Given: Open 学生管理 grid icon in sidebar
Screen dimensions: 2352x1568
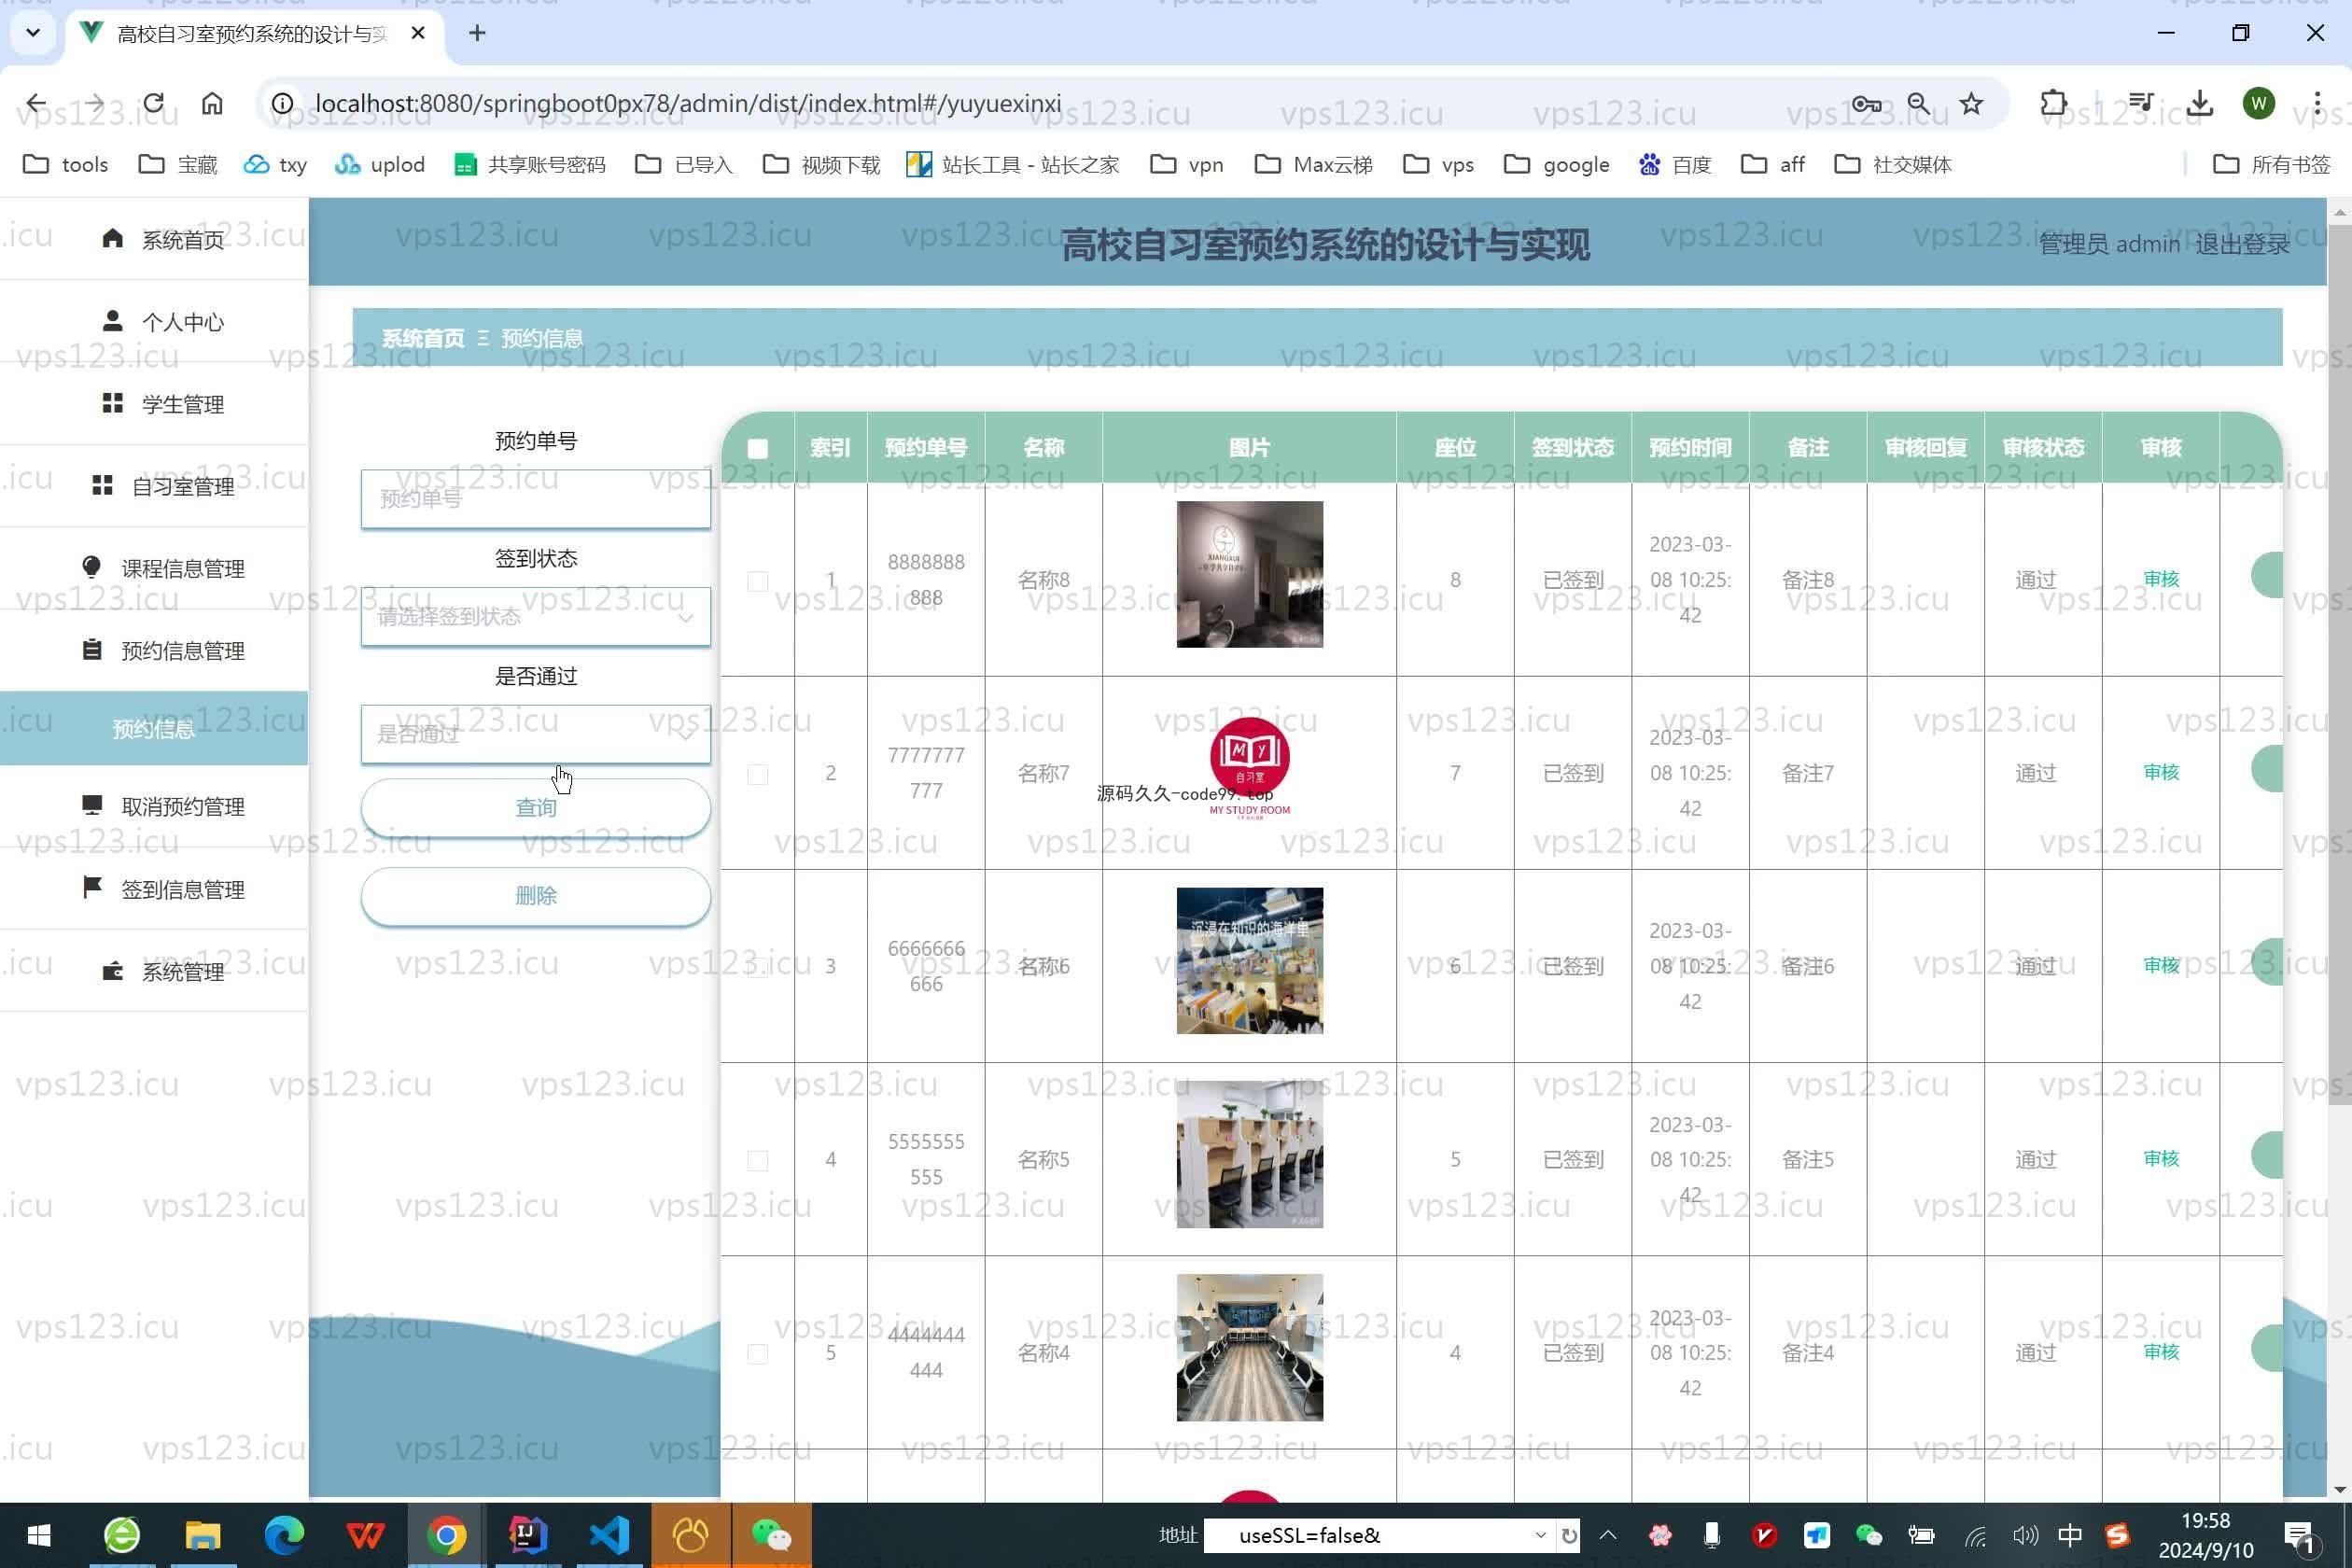Looking at the screenshot, I should [112, 403].
